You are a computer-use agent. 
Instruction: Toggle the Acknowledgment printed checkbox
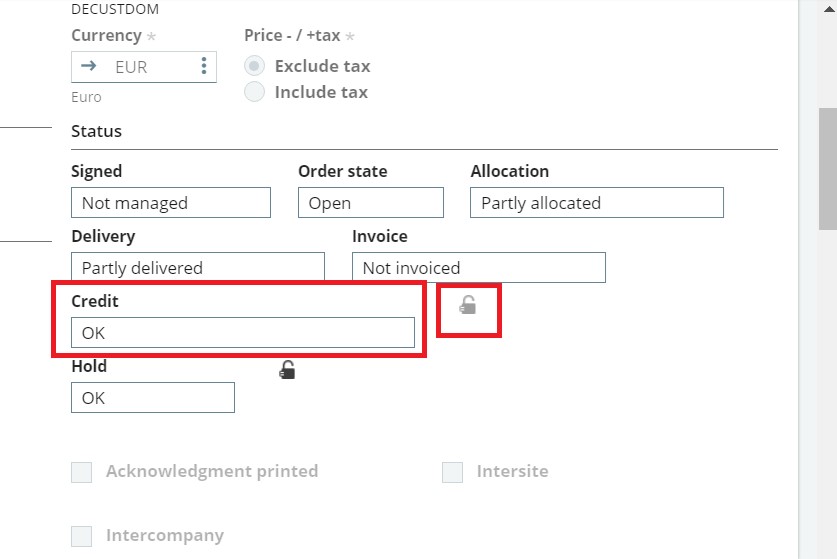(x=82, y=472)
